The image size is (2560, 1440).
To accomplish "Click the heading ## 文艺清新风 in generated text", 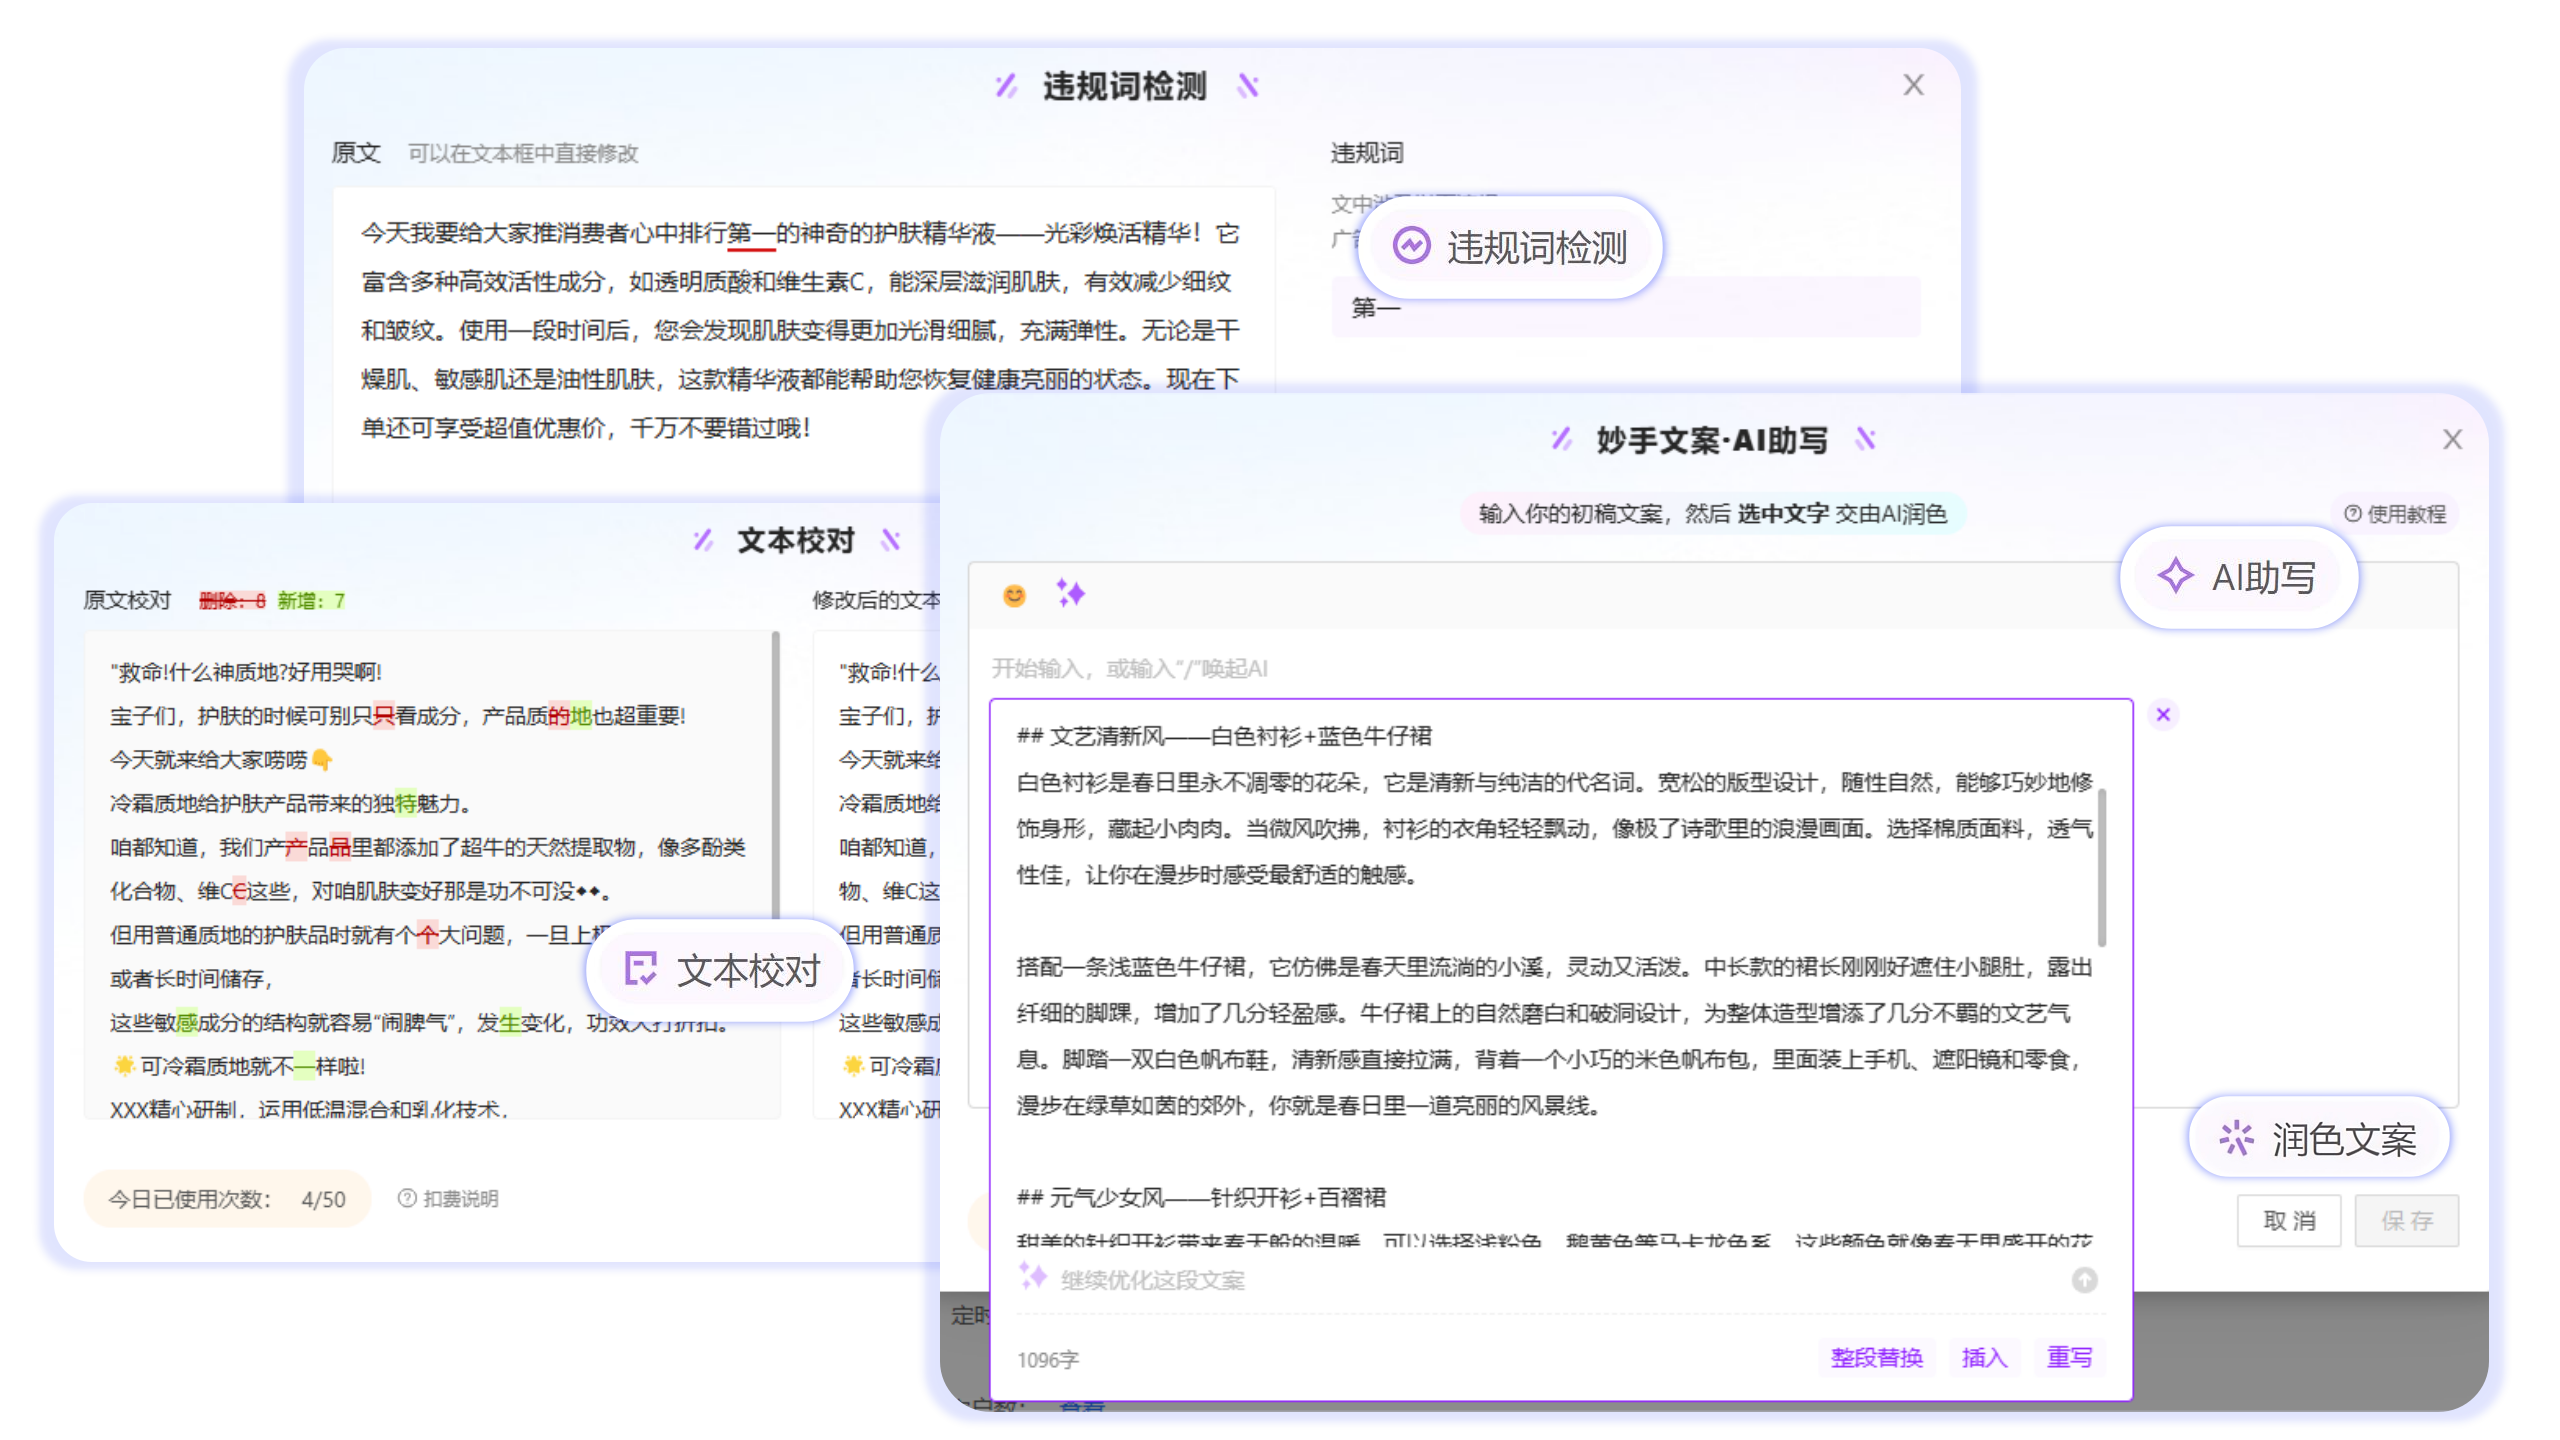I will (1224, 736).
